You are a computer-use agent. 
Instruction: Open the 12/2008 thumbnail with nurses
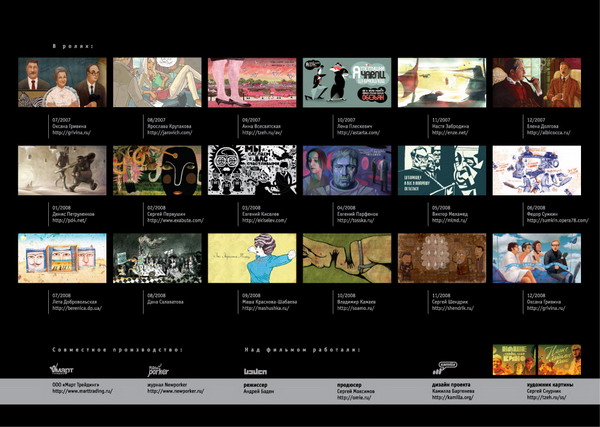coord(536,258)
